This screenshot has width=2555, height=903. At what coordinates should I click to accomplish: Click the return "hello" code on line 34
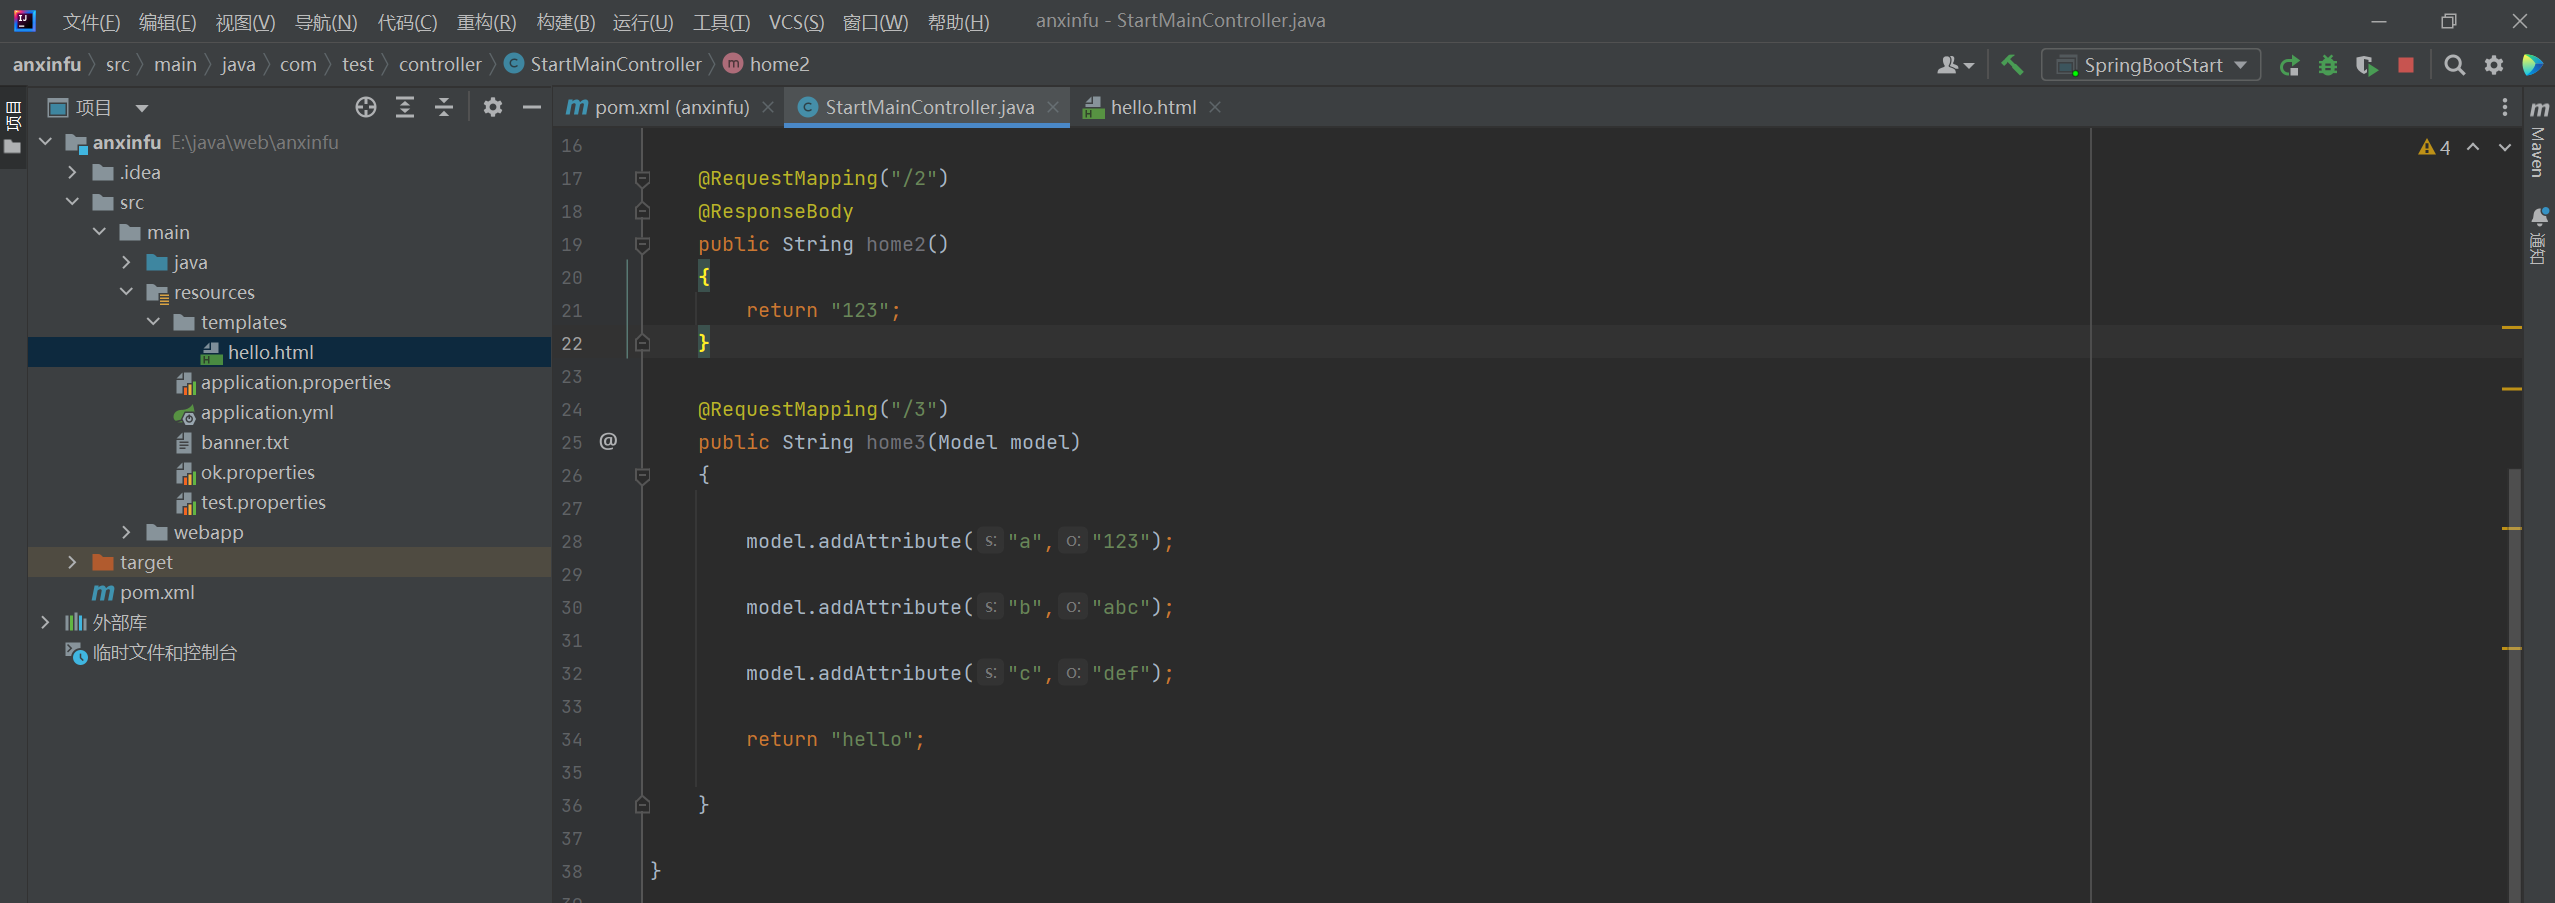pyautogui.click(x=835, y=739)
